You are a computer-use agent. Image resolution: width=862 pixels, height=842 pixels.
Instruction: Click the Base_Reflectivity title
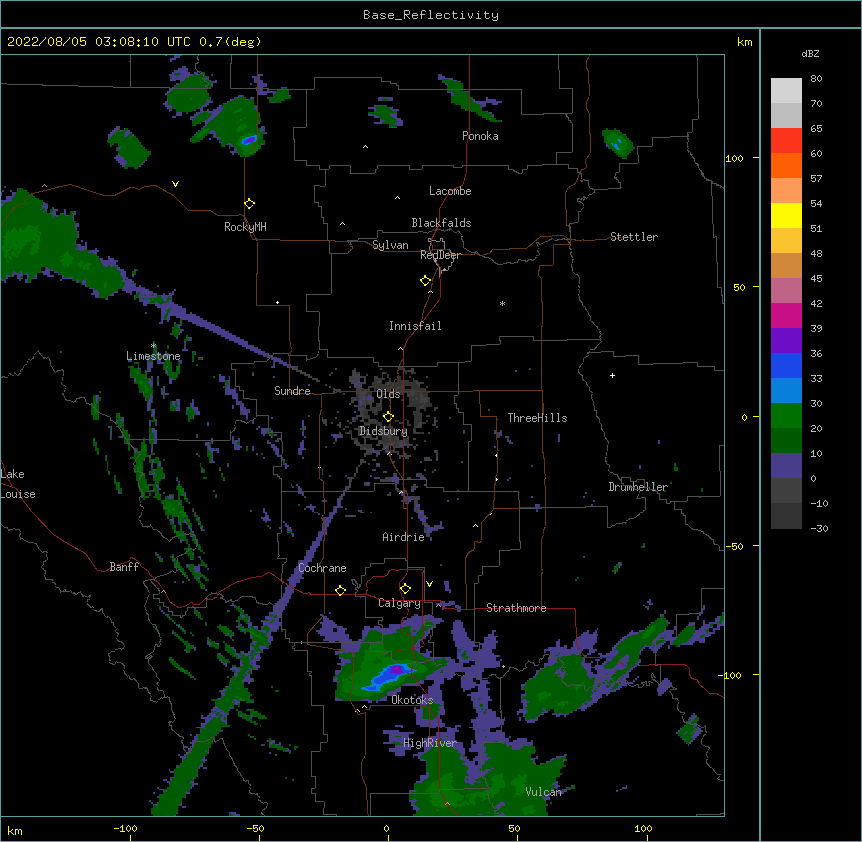click(431, 15)
